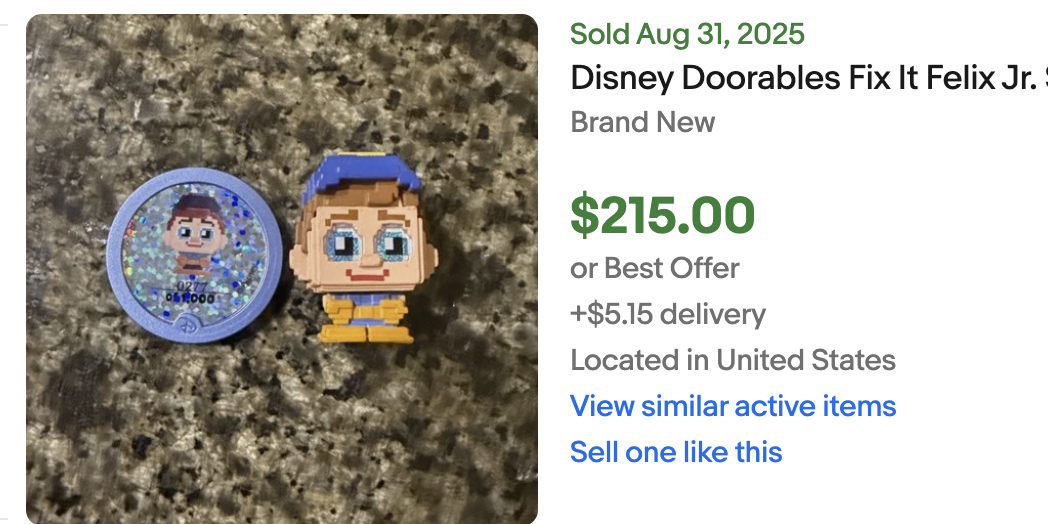This screenshot has width=1048, height=524.
Task: Click the View similar active items link
Action: click(x=732, y=406)
